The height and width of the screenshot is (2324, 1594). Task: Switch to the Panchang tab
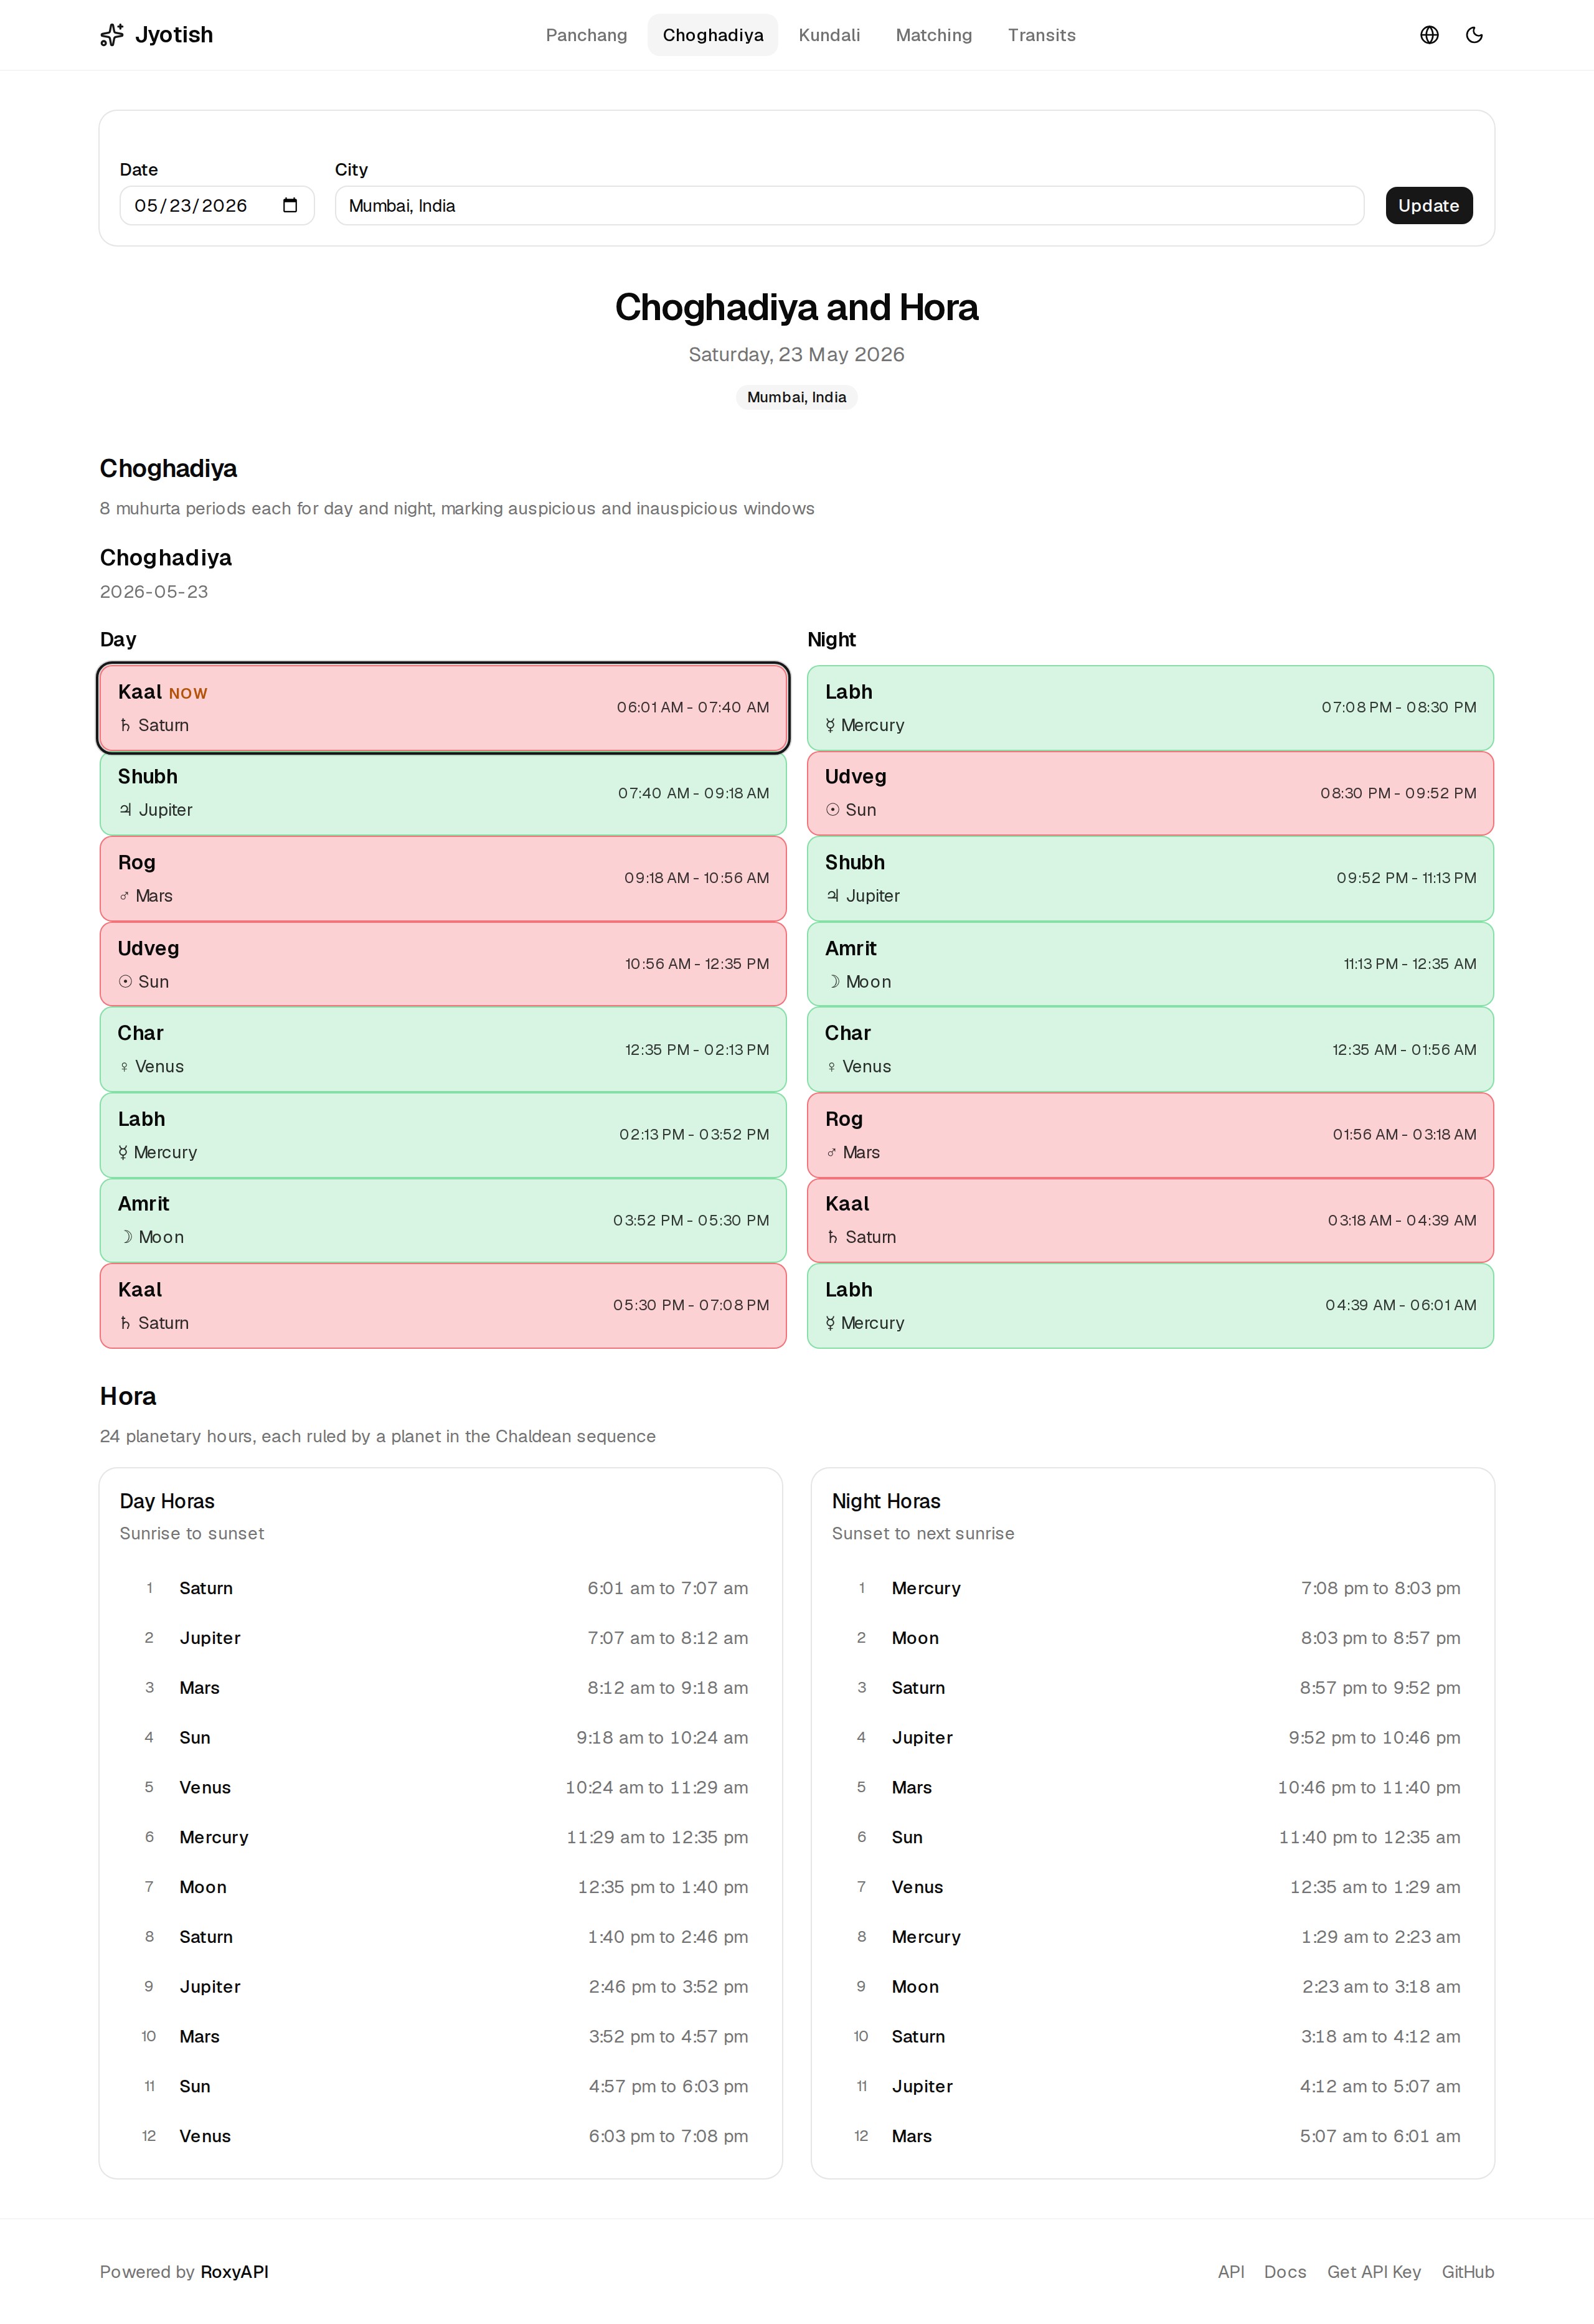click(586, 35)
